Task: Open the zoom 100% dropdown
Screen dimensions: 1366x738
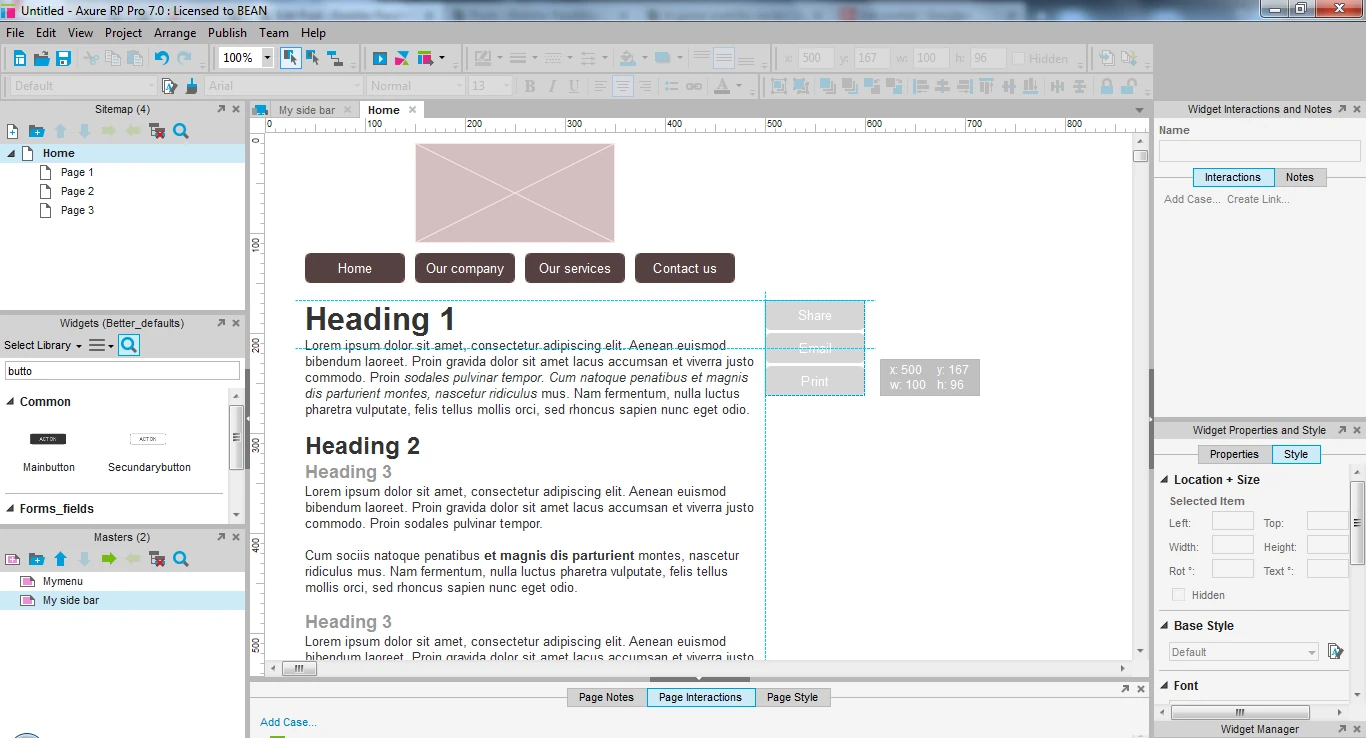Action: (x=267, y=58)
